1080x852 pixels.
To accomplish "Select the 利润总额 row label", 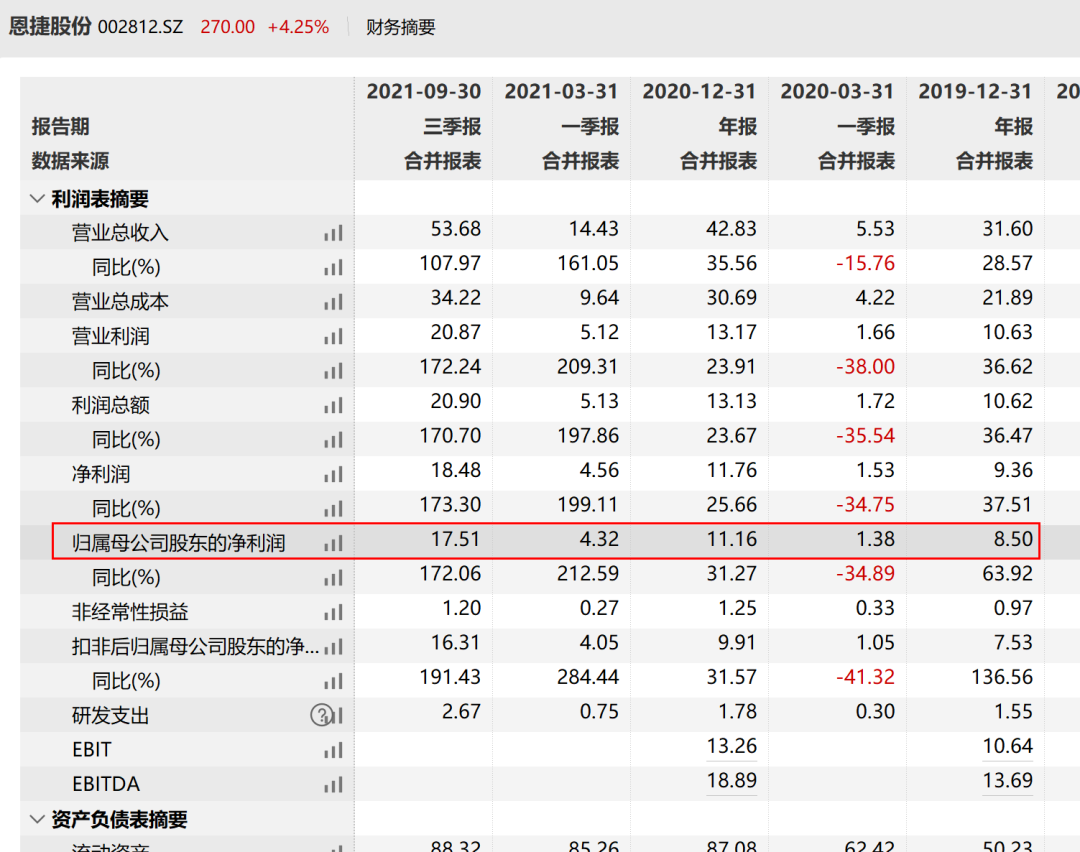I will click(110, 405).
